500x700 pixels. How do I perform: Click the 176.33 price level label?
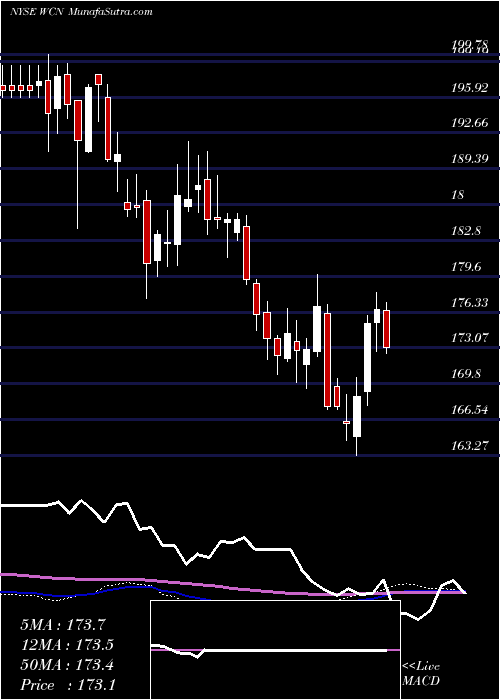click(469, 303)
